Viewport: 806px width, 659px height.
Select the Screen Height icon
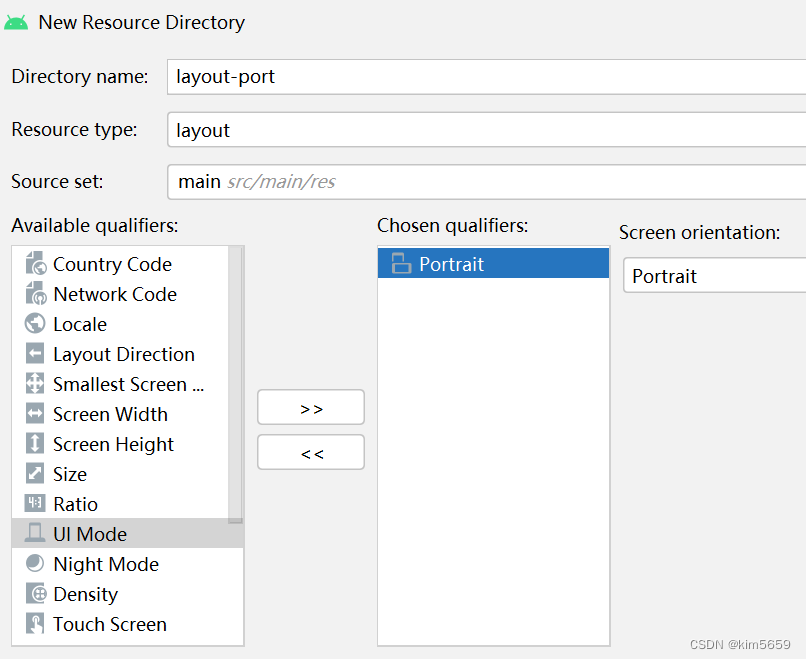[x=35, y=444]
